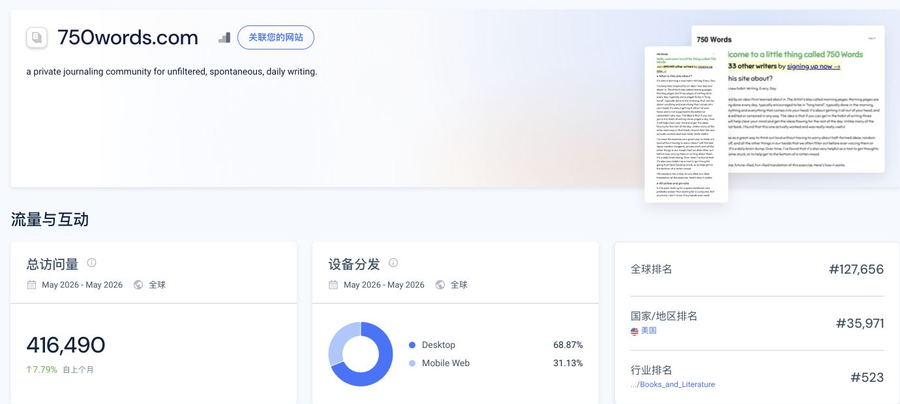The image size is (900, 404).
Task: Click the #523 industry rank value
Action: pos(867,377)
